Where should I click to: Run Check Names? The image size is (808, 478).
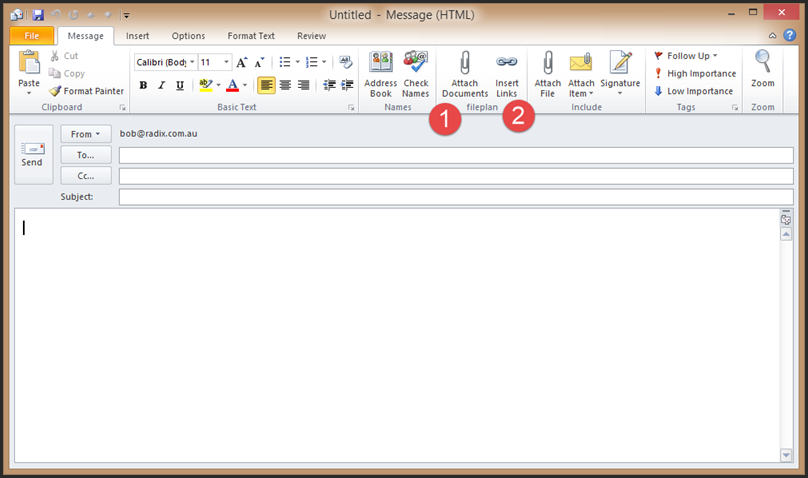pos(415,74)
